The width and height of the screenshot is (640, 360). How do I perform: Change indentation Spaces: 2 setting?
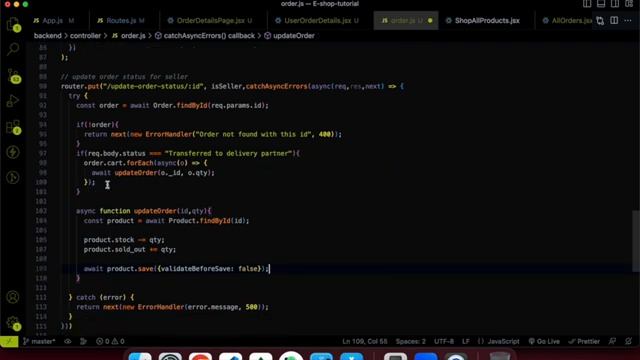click(x=411, y=342)
